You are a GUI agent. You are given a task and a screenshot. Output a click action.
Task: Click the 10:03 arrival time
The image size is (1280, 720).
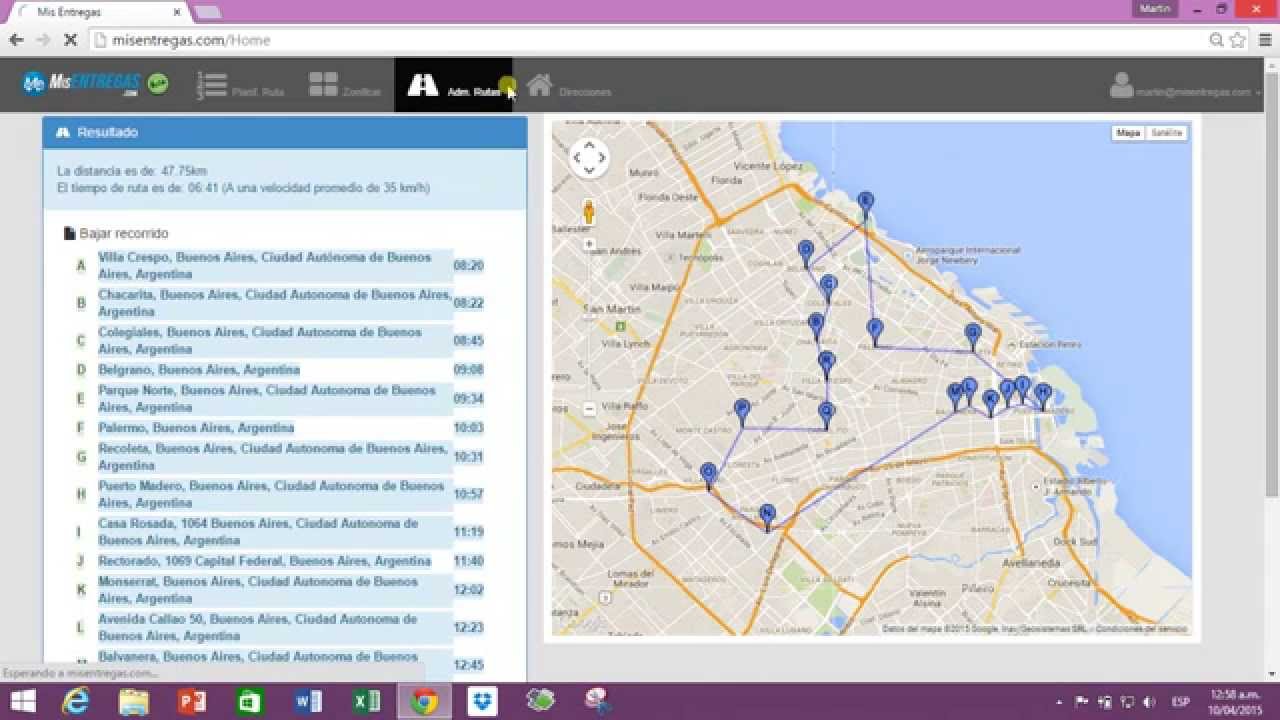pos(468,428)
